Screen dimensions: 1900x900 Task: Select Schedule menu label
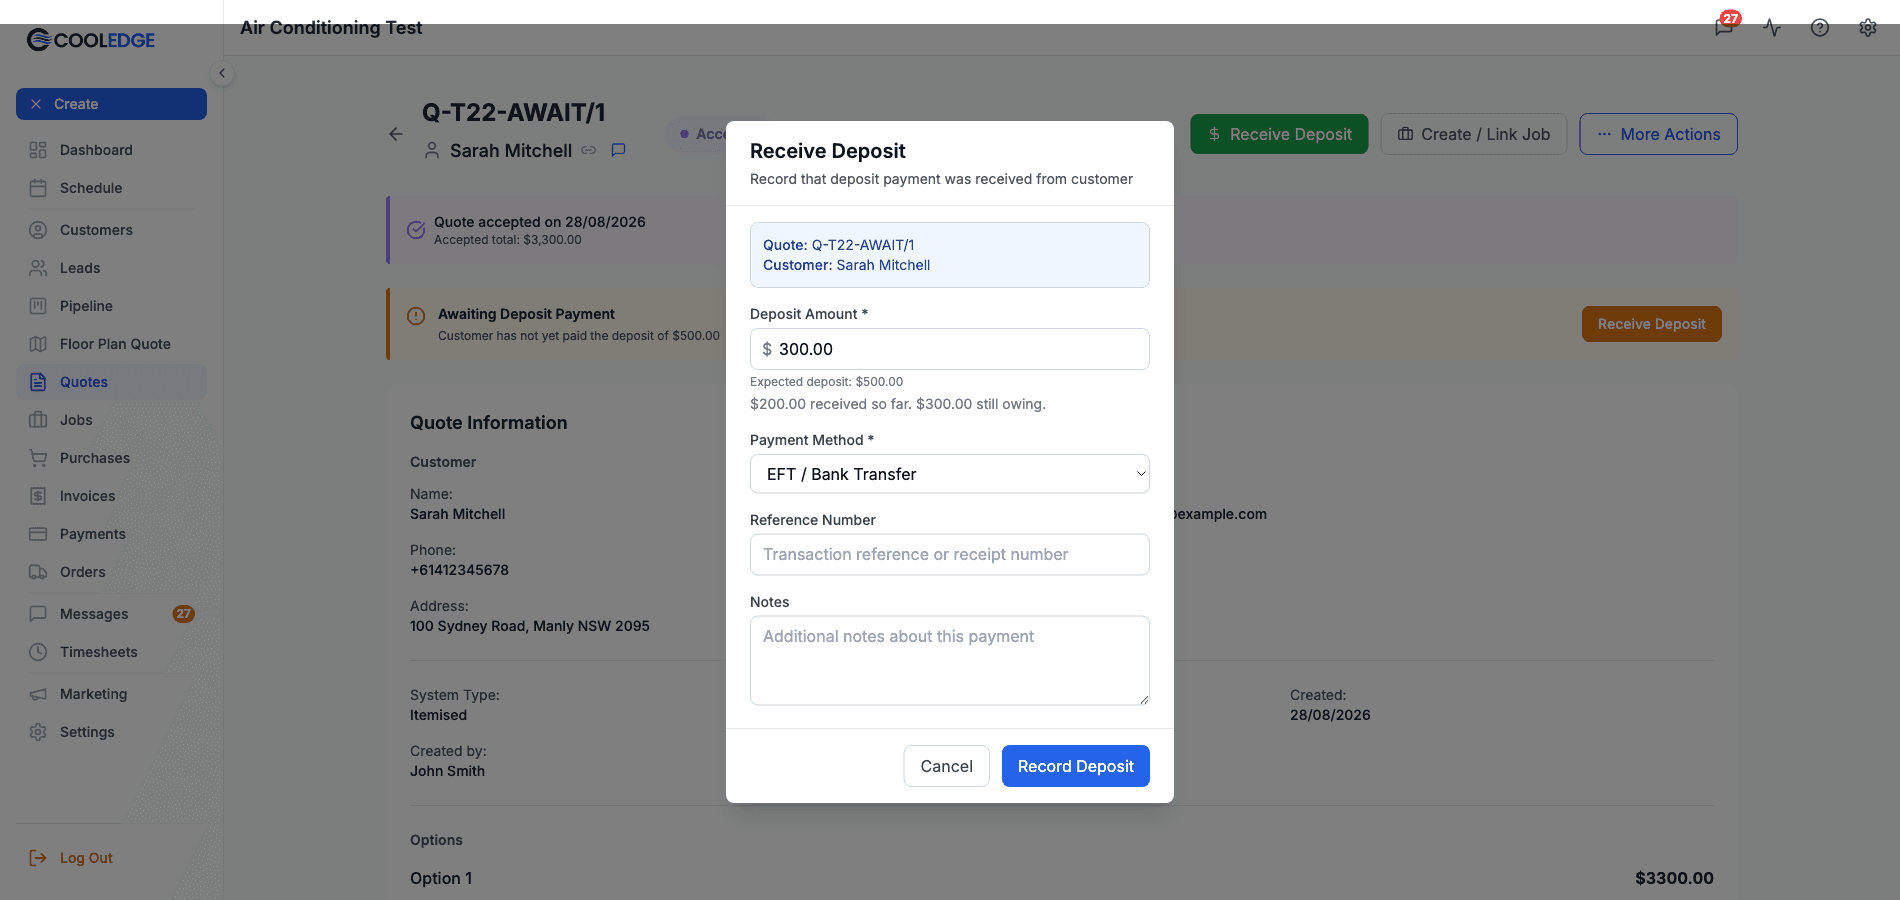coord(91,188)
